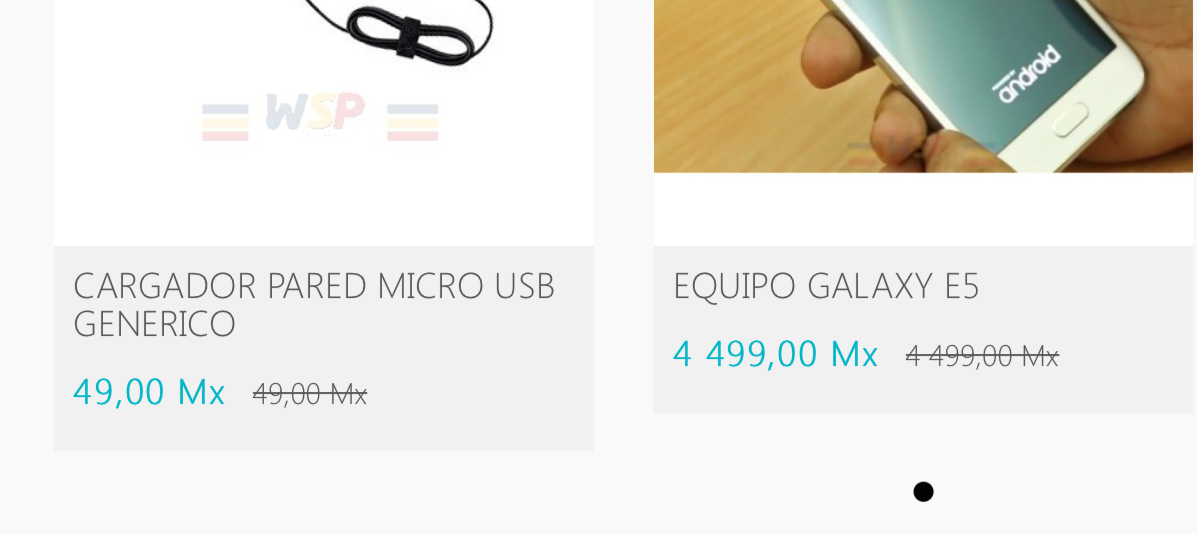Select the black carousel dot indicator
The width and height of the screenshot is (1197, 534).
coord(923,492)
